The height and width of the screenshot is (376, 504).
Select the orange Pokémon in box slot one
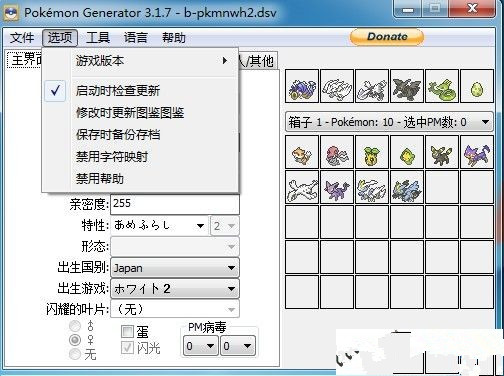click(x=302, y=152)
